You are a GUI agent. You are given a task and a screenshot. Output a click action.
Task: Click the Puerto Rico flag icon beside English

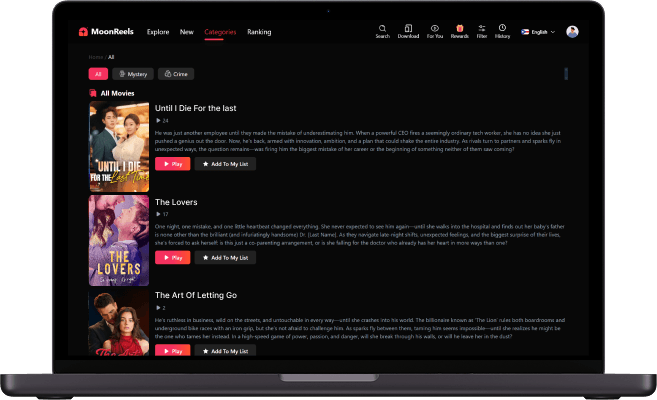(x=525, y=32)
